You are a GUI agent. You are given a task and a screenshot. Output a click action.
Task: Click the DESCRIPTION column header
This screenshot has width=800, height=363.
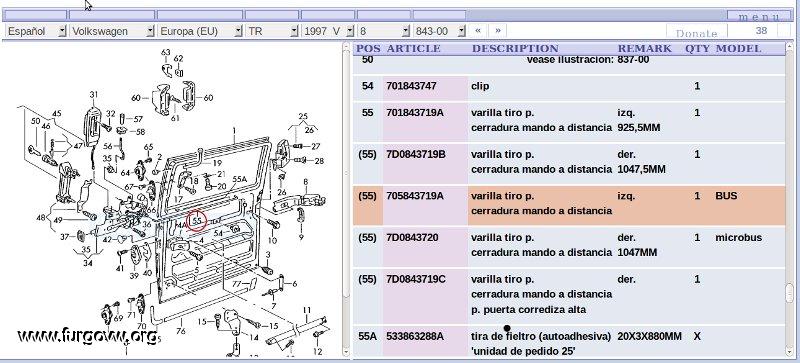pos(515,49)
